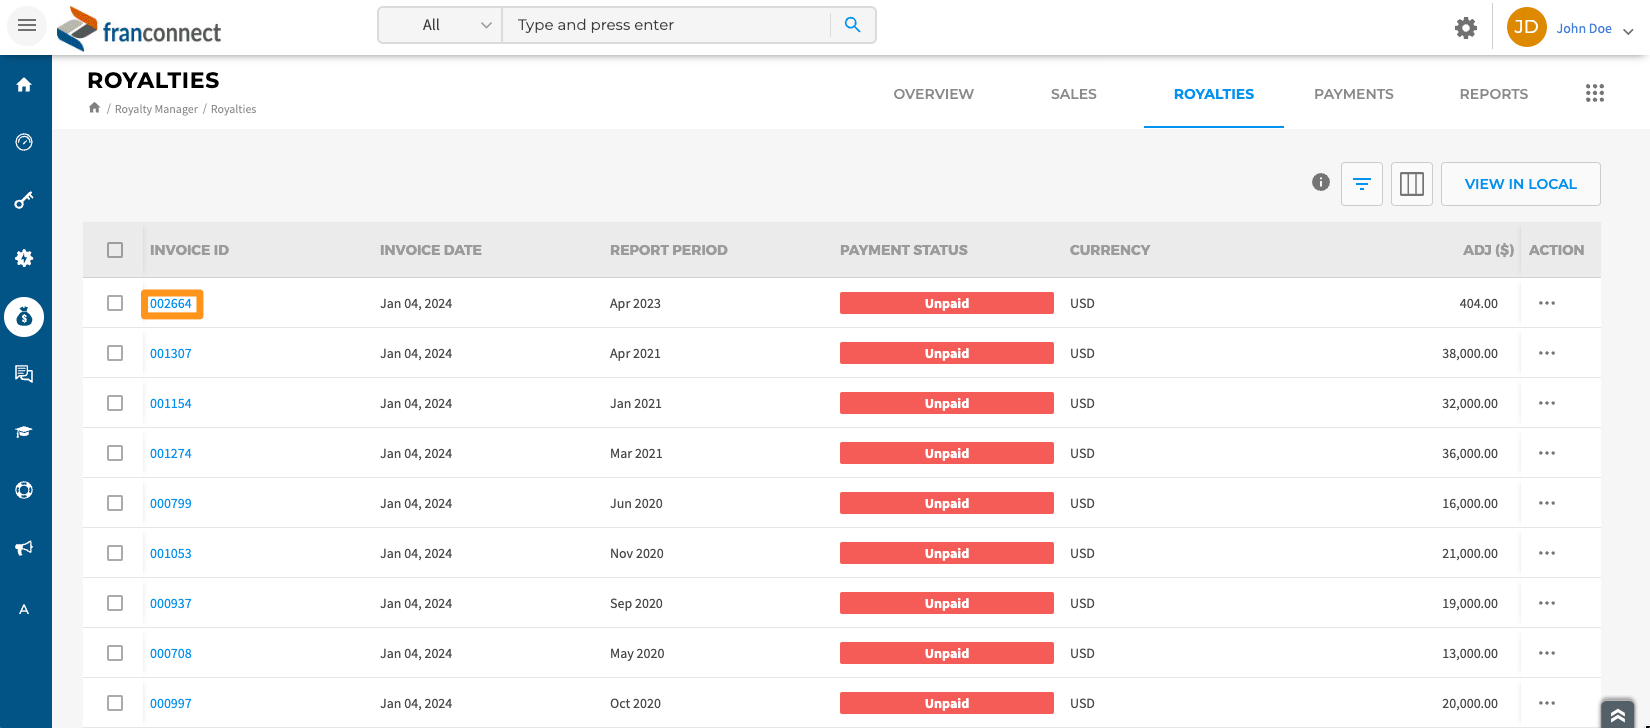Open the key icon module in sidebar
The height and width of the screenshot is (728, 1650).
tap(24, 200)
